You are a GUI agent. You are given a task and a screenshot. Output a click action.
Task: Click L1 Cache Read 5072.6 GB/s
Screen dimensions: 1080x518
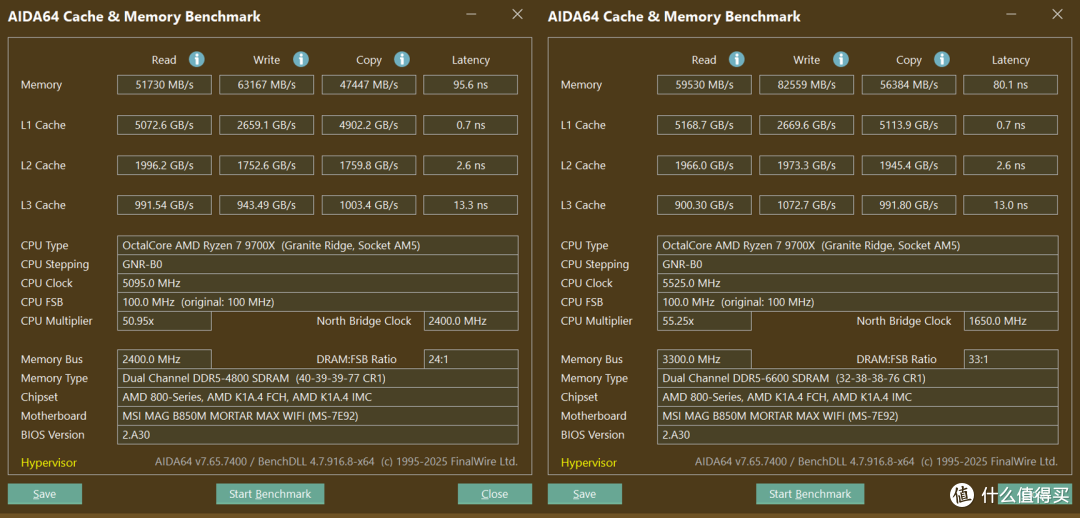(164, 125)
